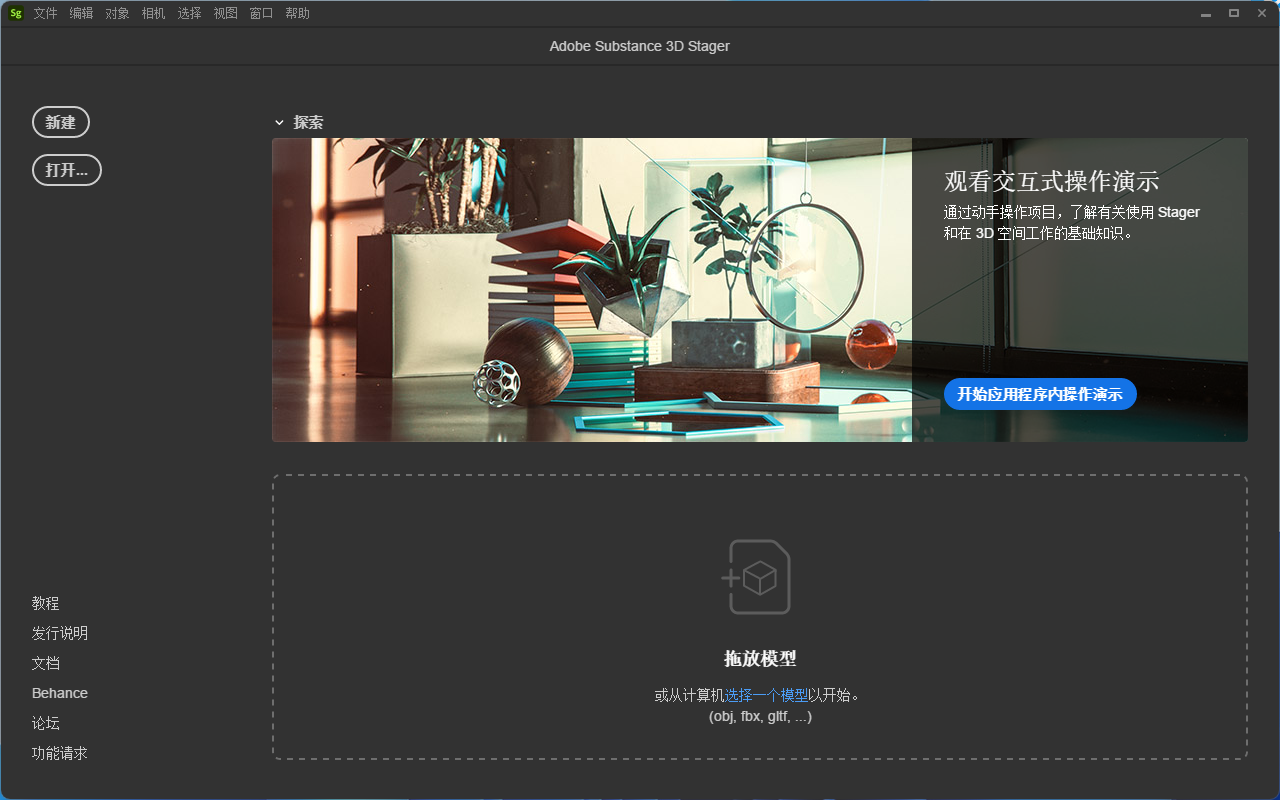The image size is (1280, 800).
Task: Open the 发行说明 link
Action: (x=60, y=633)
